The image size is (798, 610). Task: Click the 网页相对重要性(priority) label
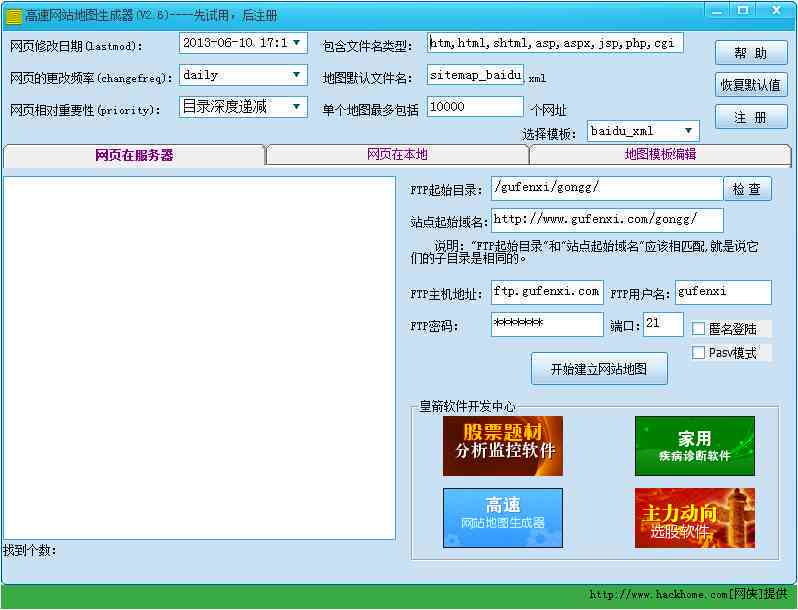click(85, 110)
